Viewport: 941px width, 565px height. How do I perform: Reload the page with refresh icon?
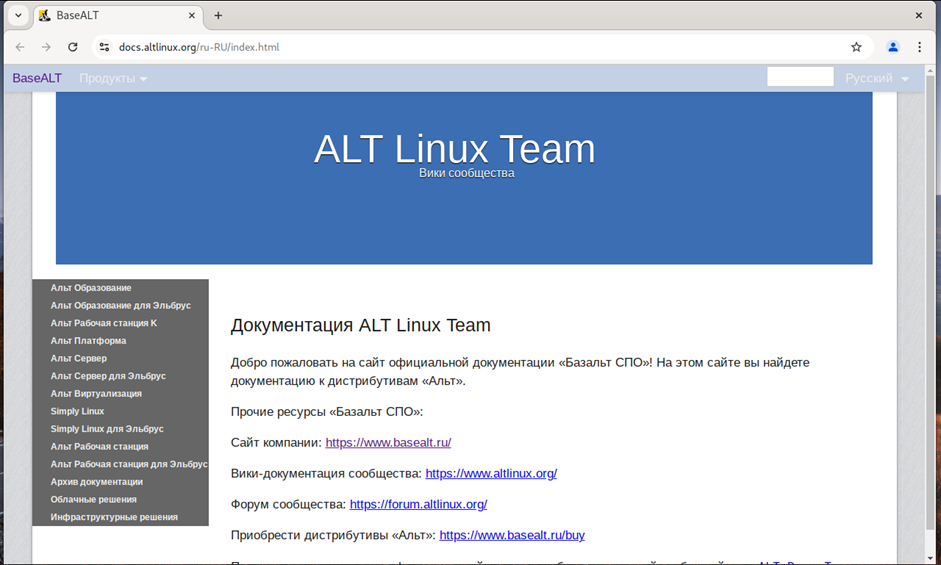click(73, 47)
